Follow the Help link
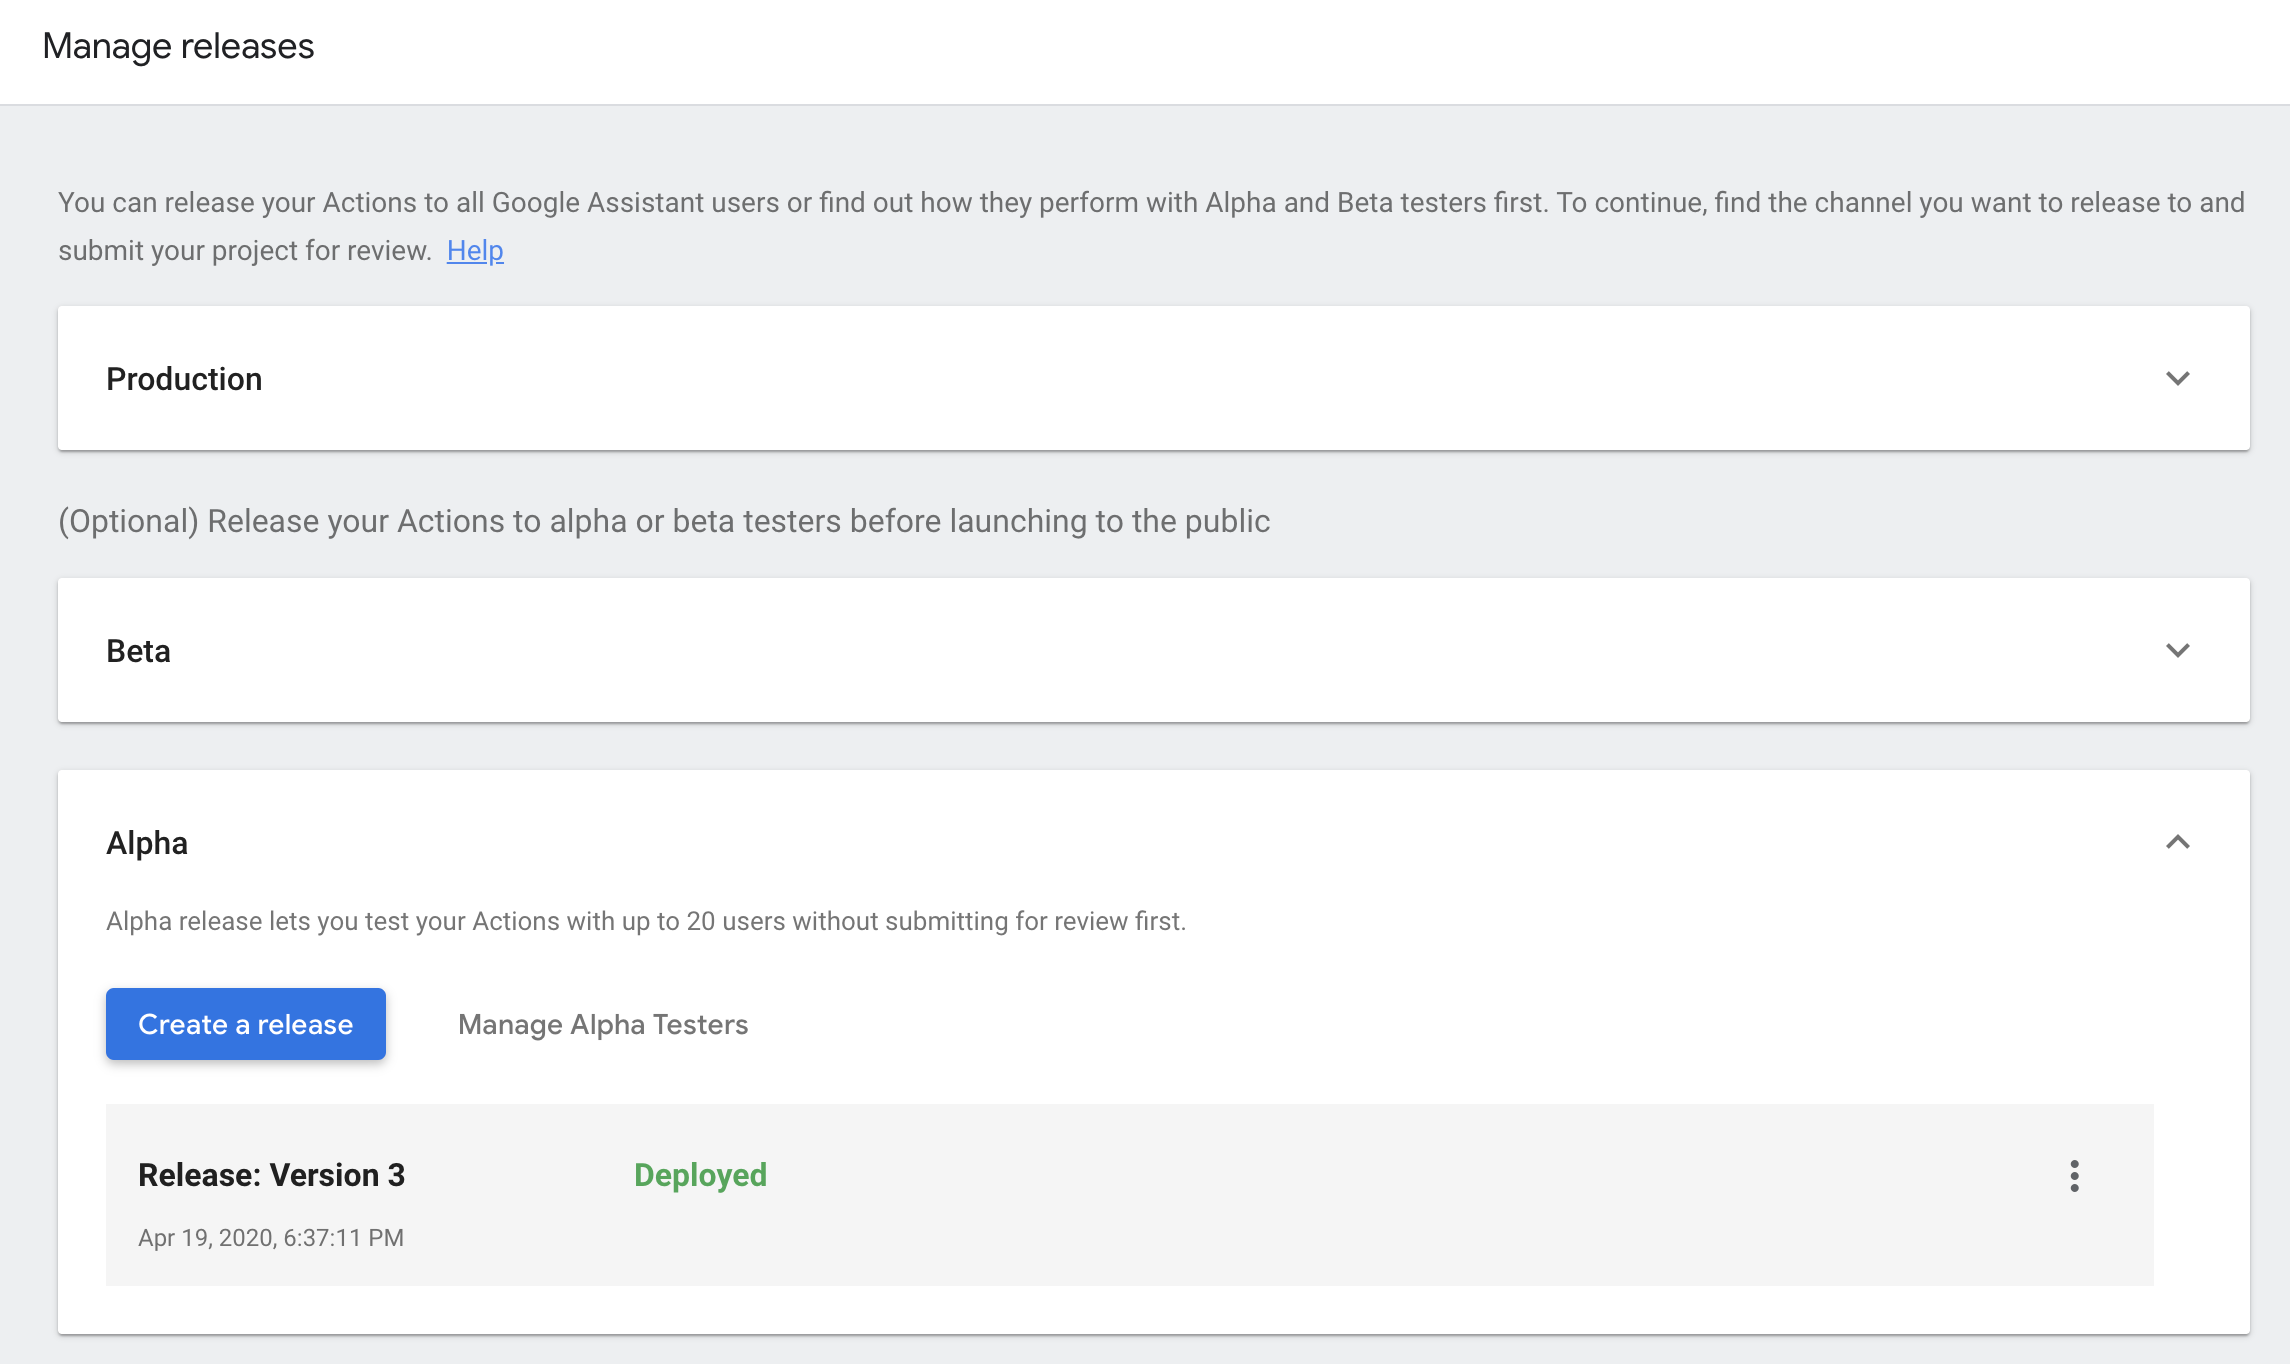This screenshot has width=2290, height=1364. pyautogui.click(x=475, y=250)
